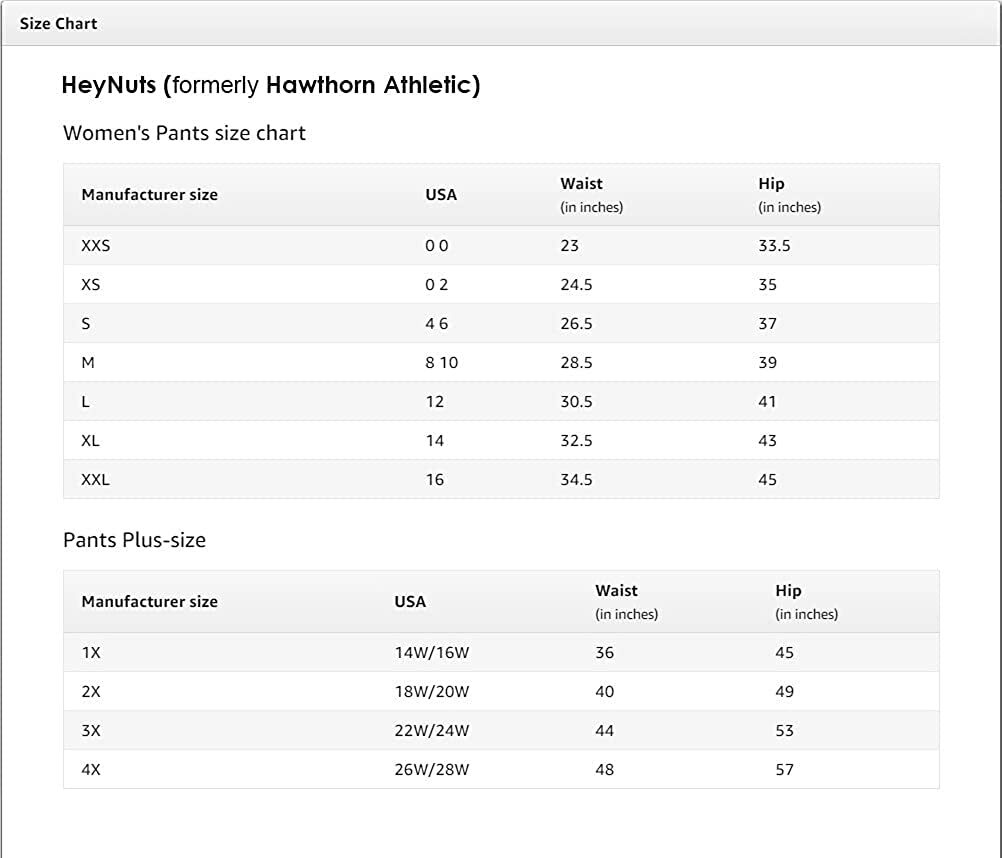Select the HeyNuts brand heading
Viewport: 1002px width, 858px height.
point(270,86)
